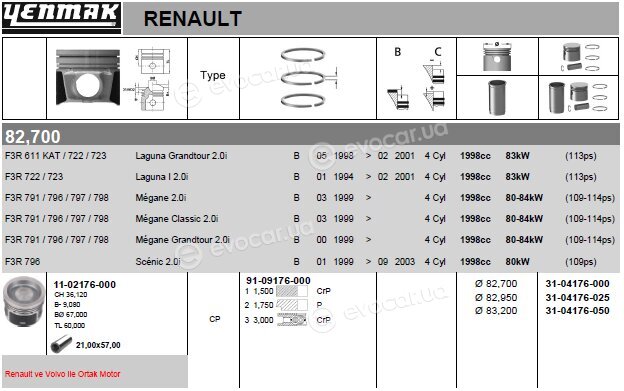Open kit number 31-04176-000
Screen dimensions: 624x391
coord(577,284)
